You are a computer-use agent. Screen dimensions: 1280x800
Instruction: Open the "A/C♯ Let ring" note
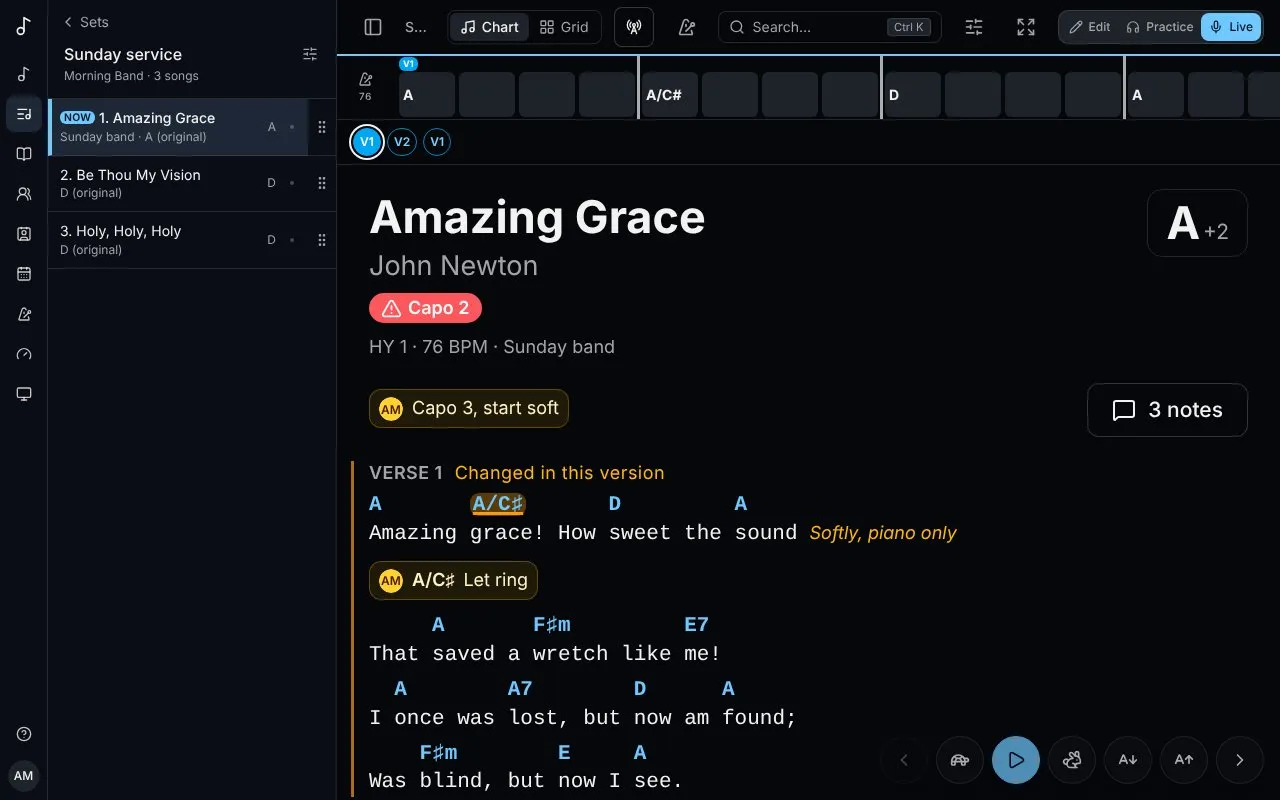point(453,580)
